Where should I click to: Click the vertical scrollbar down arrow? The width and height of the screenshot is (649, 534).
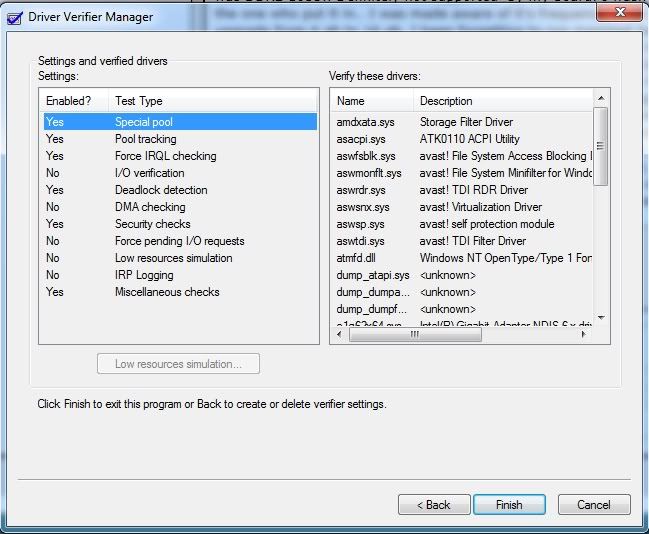(x=601, y=318)
